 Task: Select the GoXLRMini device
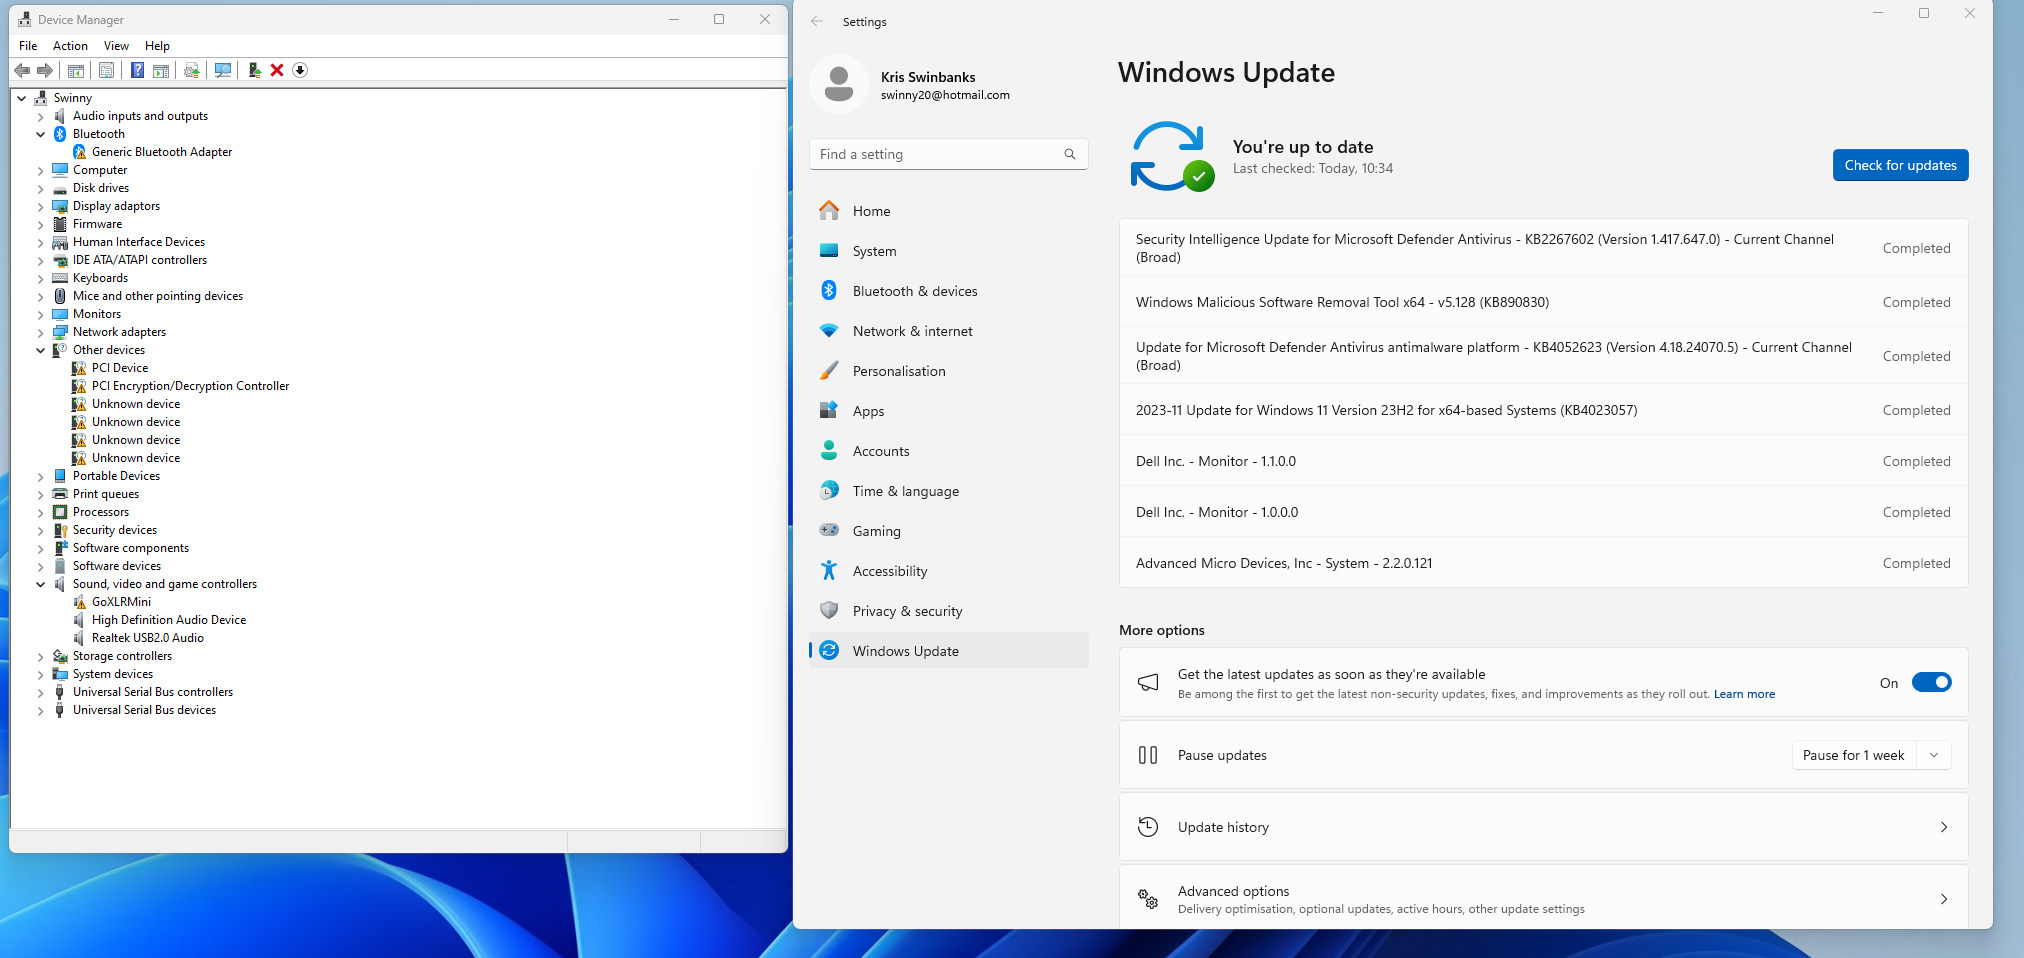tap(121, 602)
